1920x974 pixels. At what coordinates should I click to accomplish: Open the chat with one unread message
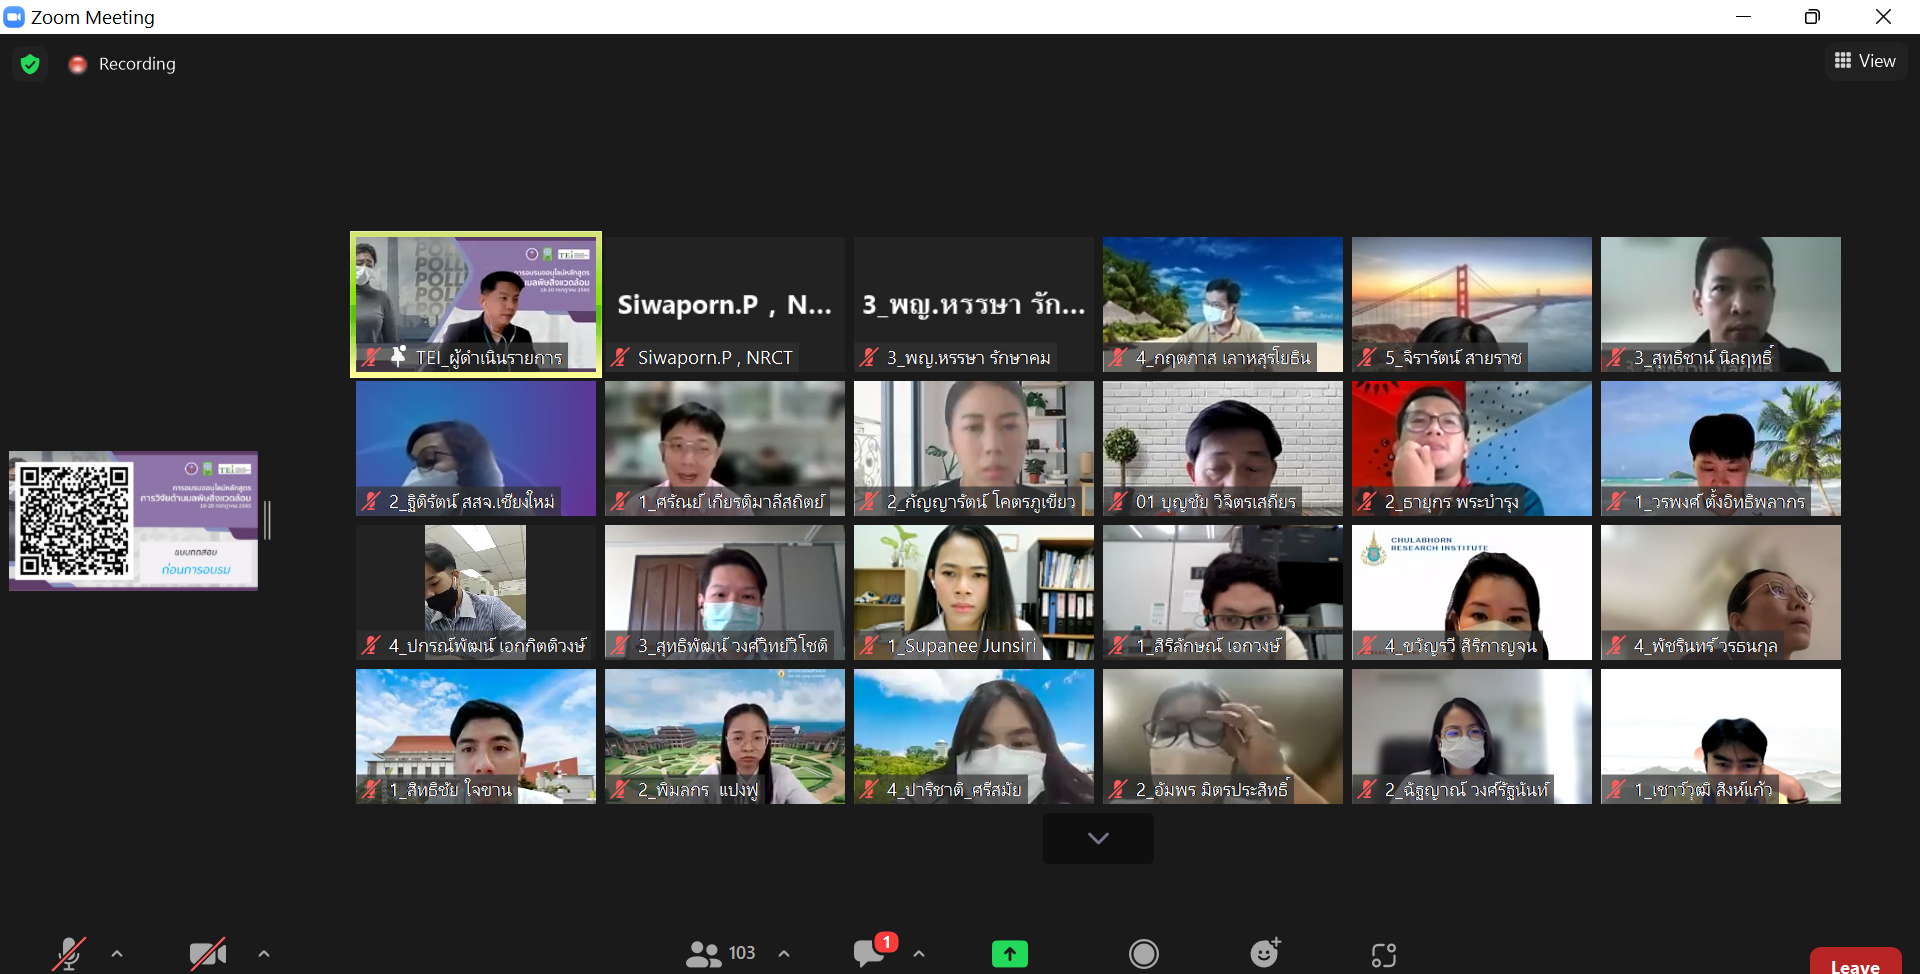870,953
